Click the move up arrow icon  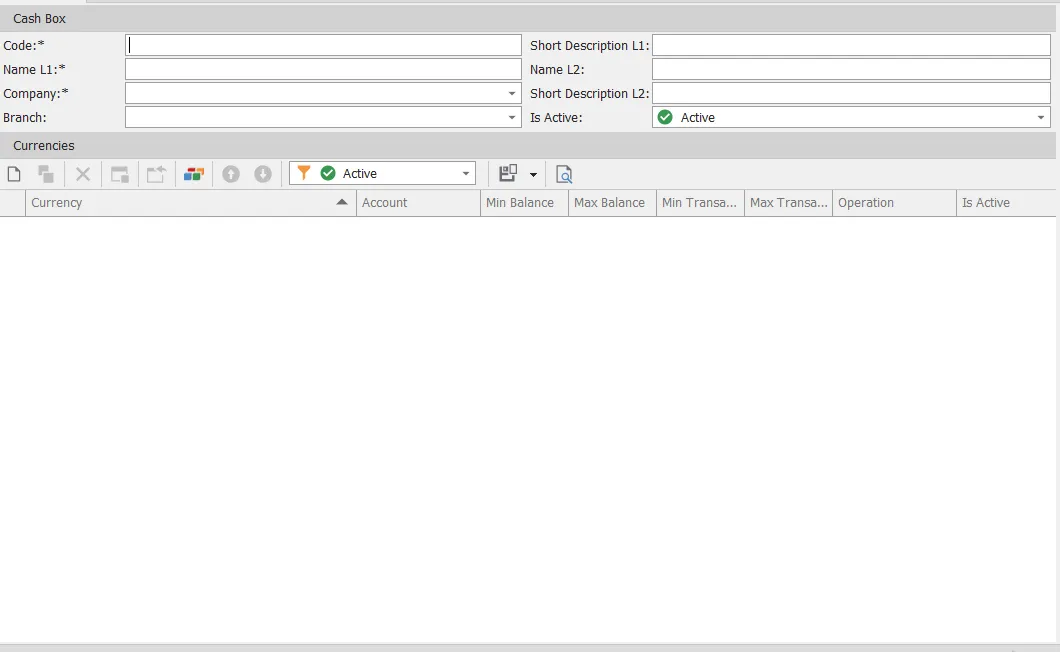point(231,174)
